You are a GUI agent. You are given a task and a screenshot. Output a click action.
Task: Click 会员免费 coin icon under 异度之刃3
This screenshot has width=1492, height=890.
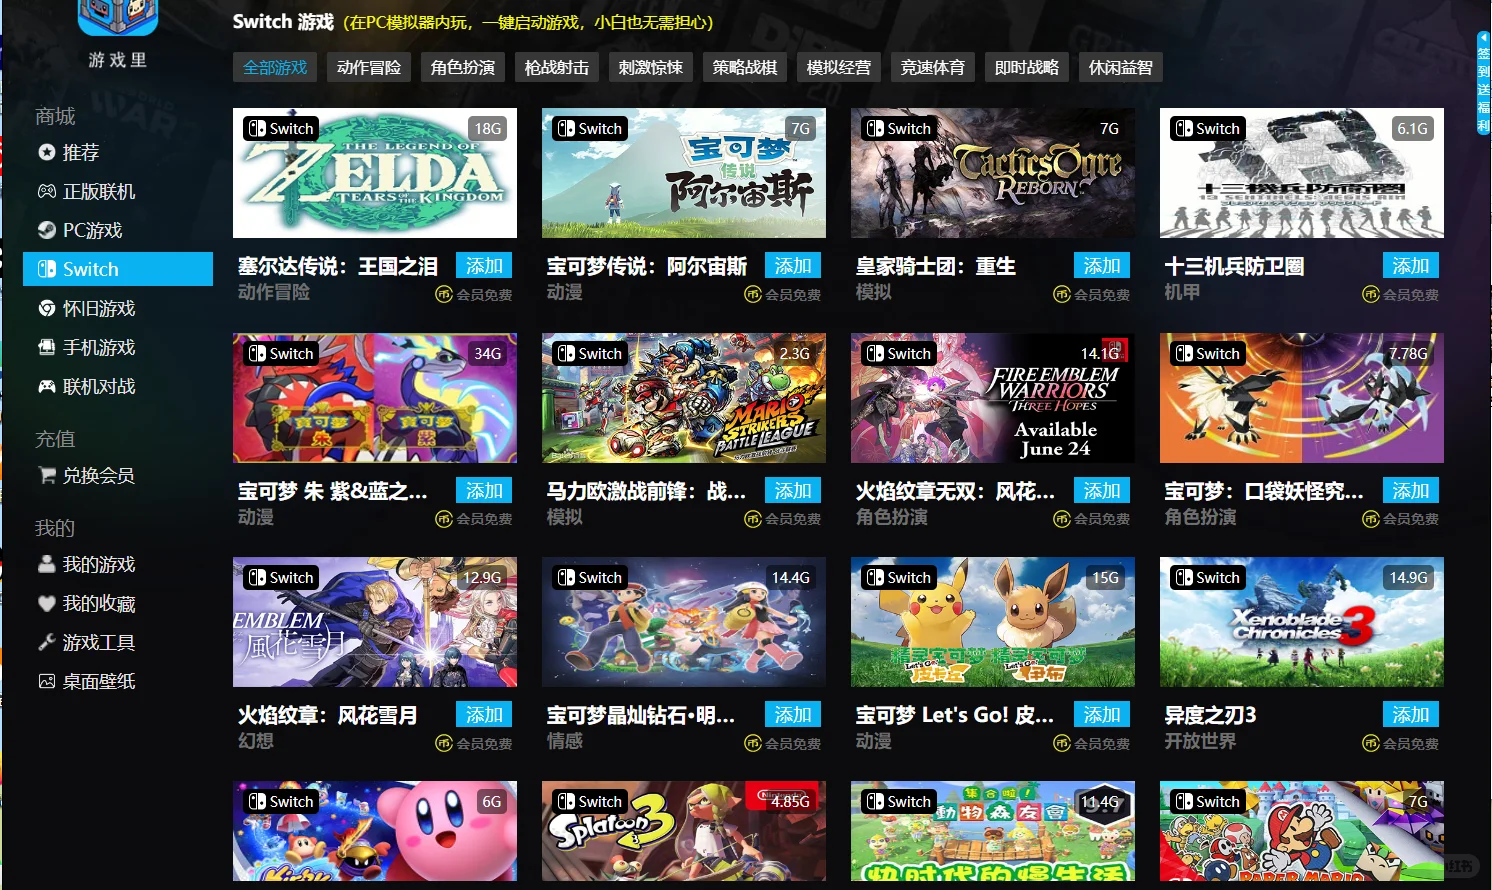[1371, 743]
